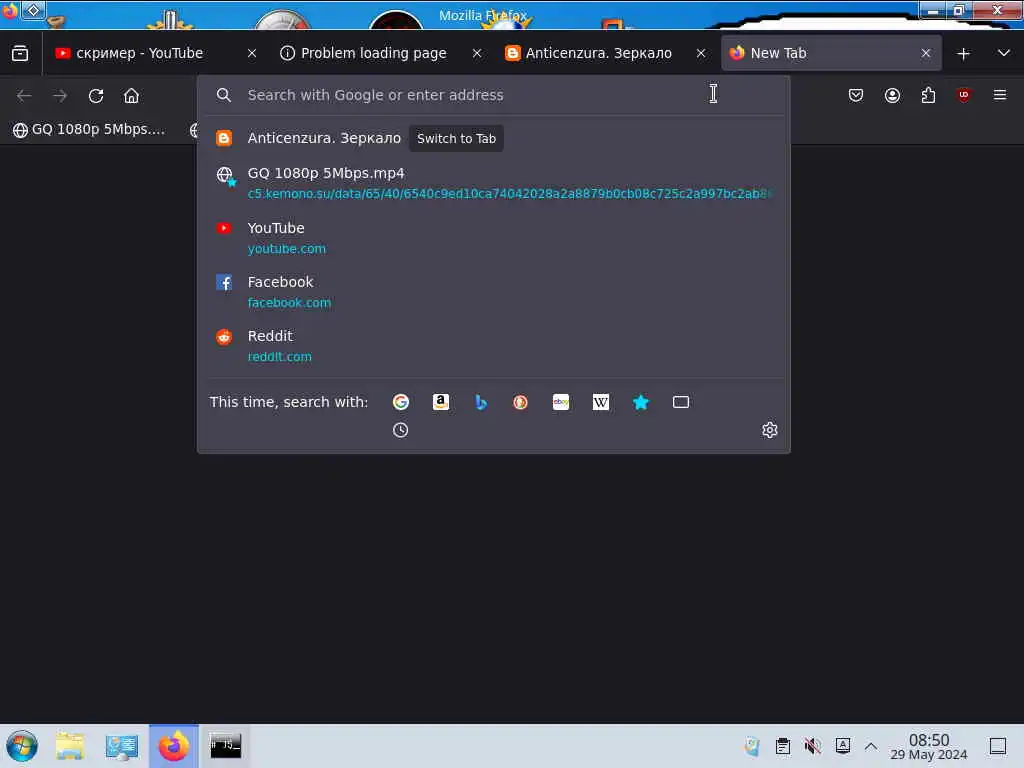Screen dimensions: 1024x768
Task: Select Firefox in taskbar
Action: tap(174, 746)
